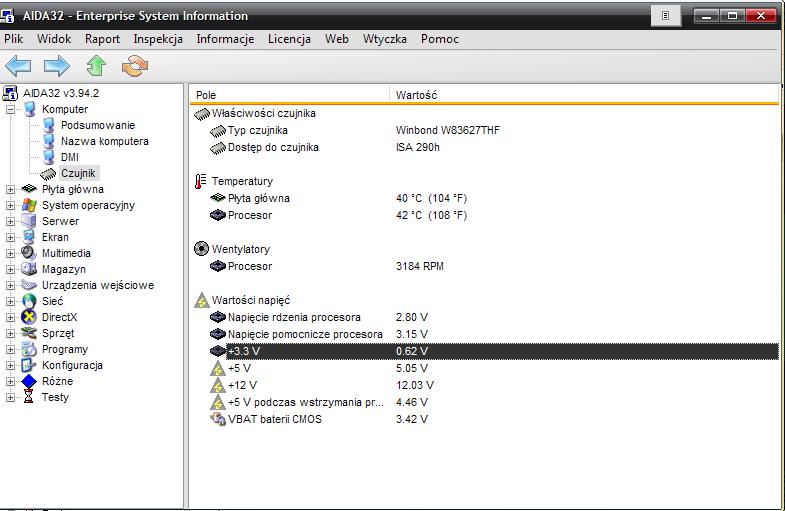Open the Pomoc menu

(440, 39)
